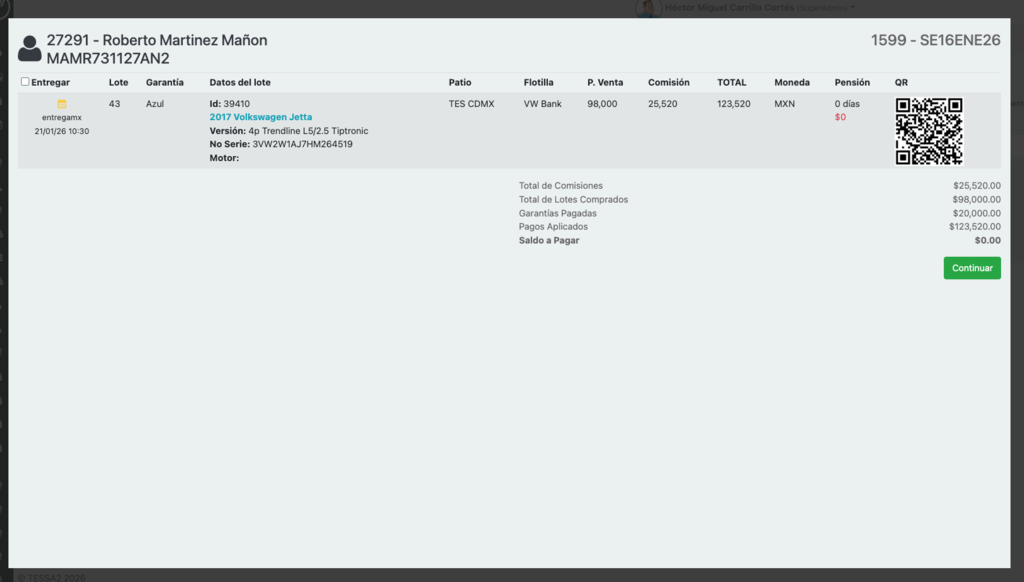Screen dimensions: 1024x582
Task: Click the customer name Roberto Martinez Mañon
Action: click(x=185, y=40)
